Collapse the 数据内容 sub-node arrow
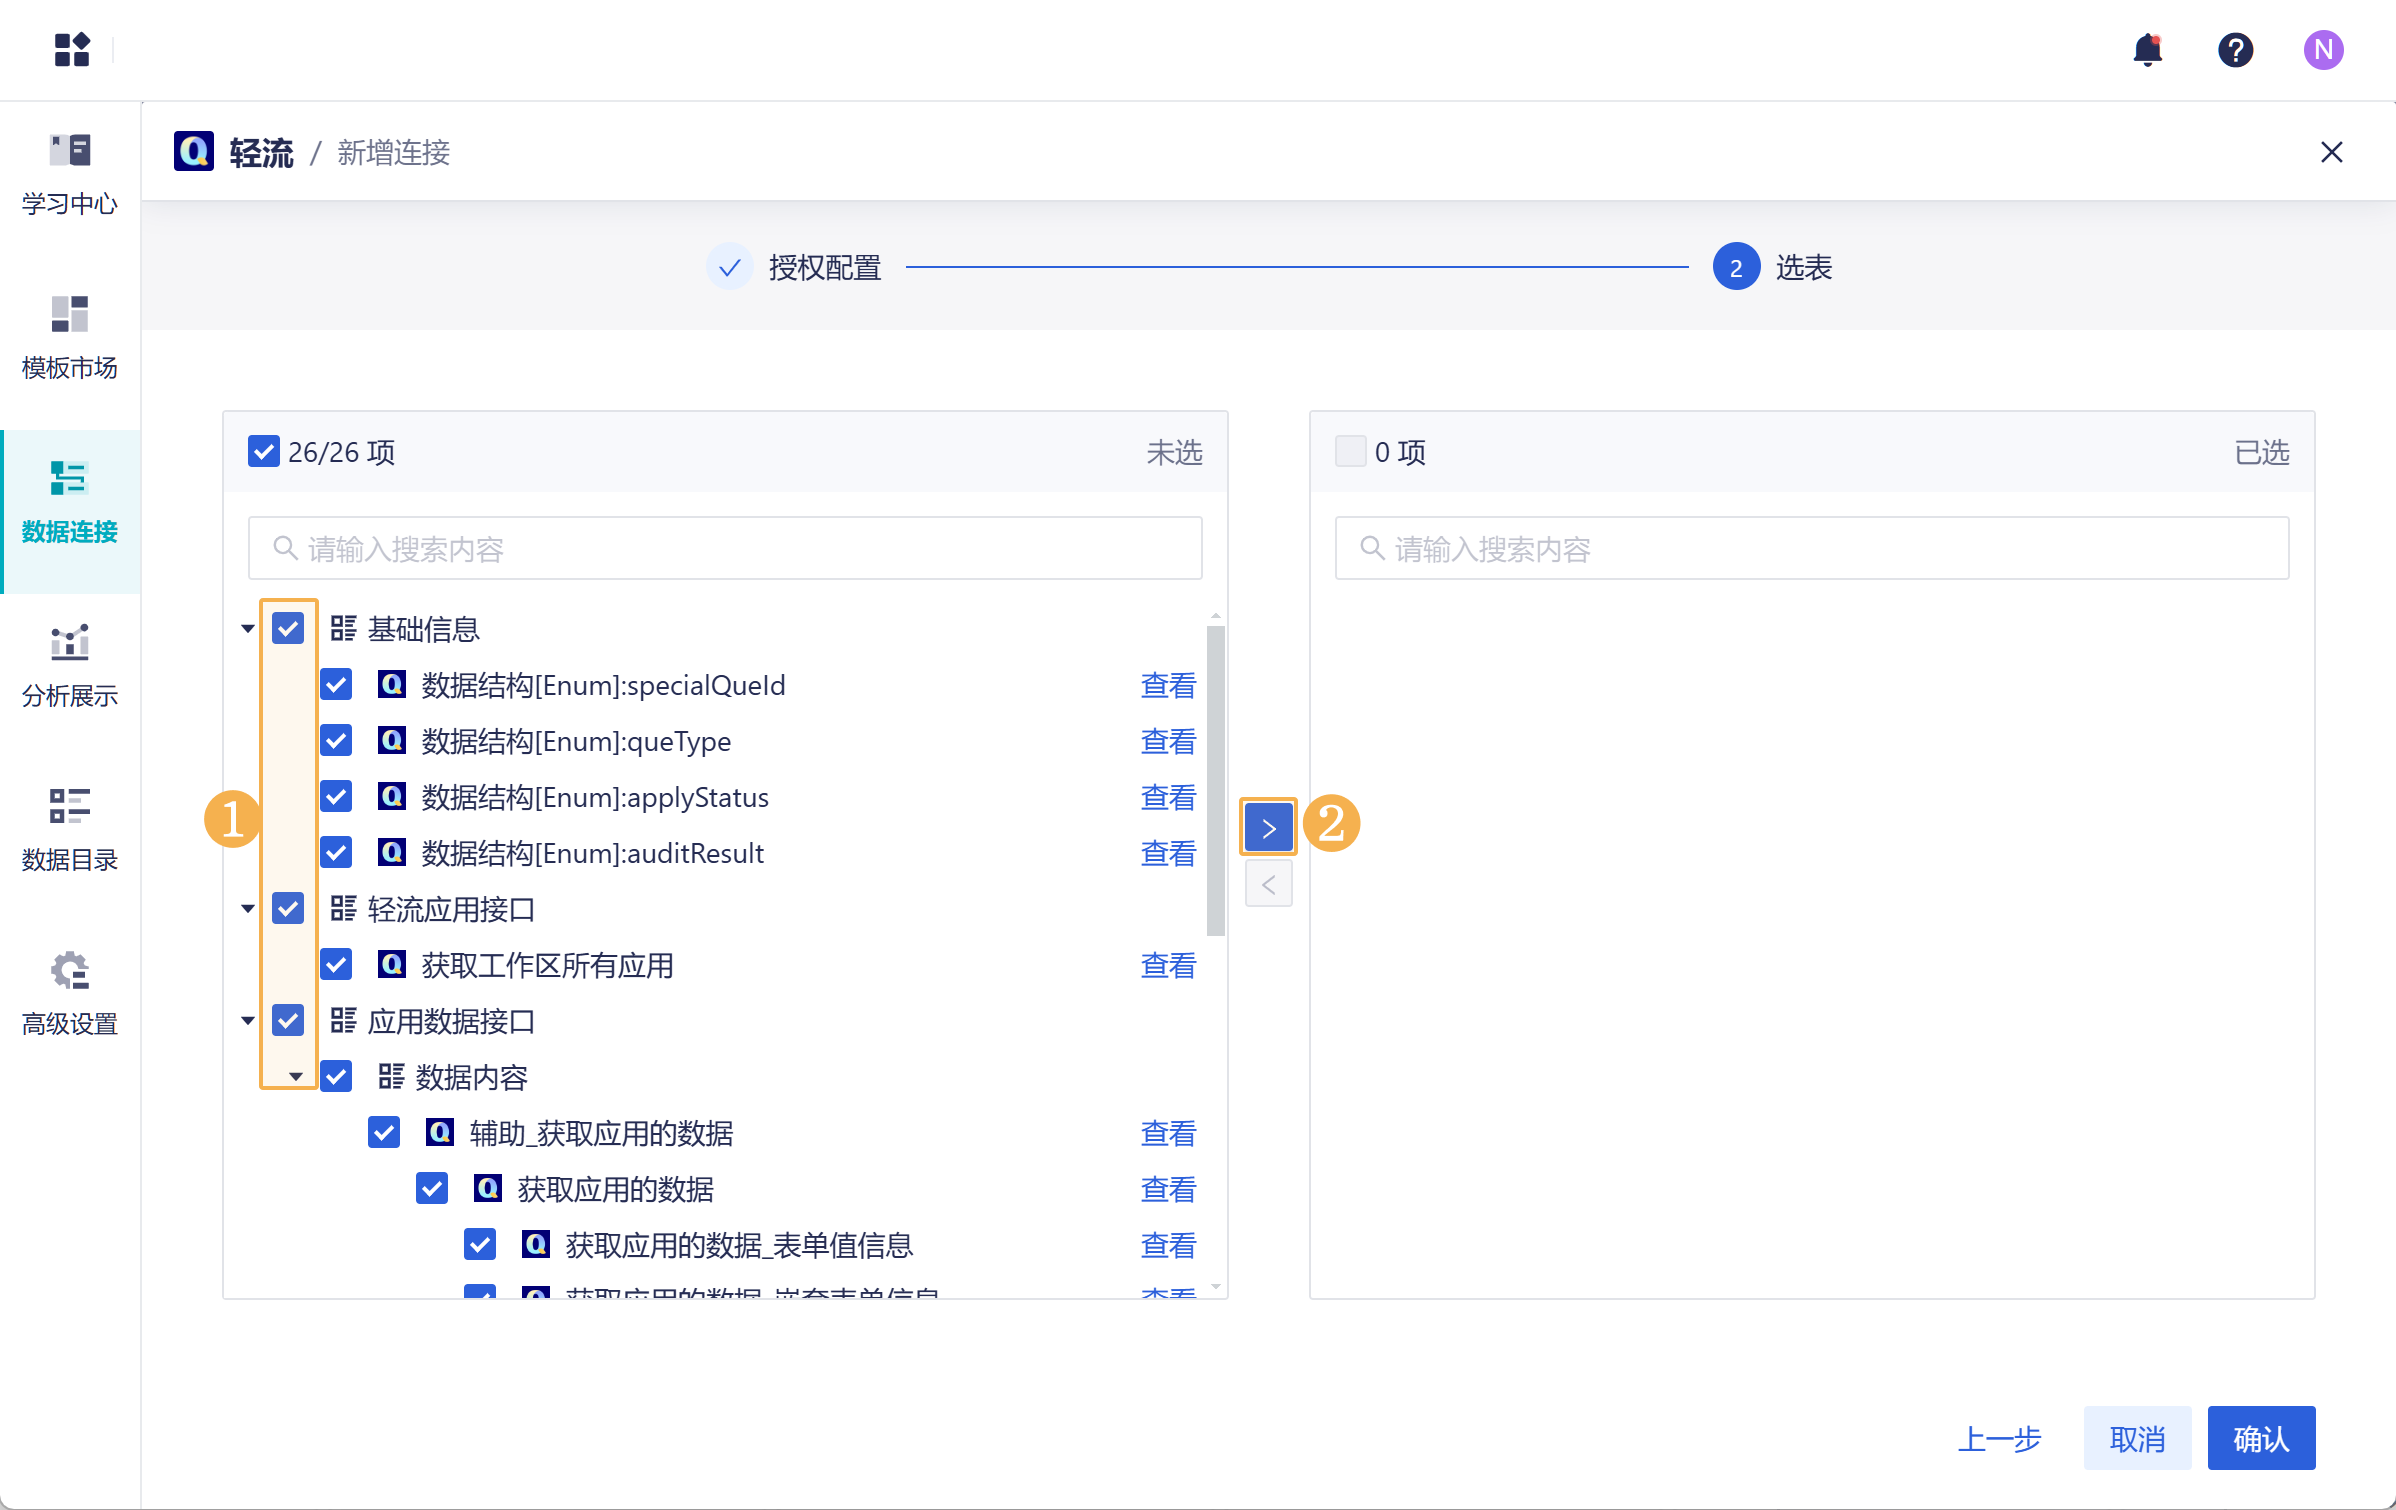 (x=296, y=1077)
